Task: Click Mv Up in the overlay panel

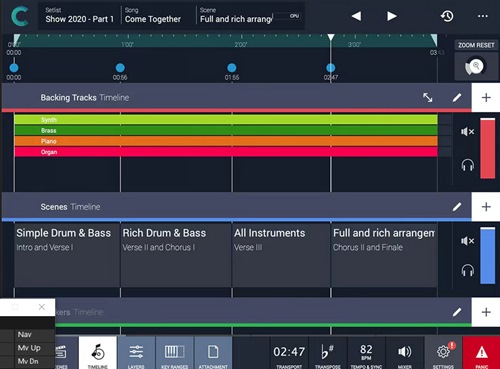Action: 29,348
